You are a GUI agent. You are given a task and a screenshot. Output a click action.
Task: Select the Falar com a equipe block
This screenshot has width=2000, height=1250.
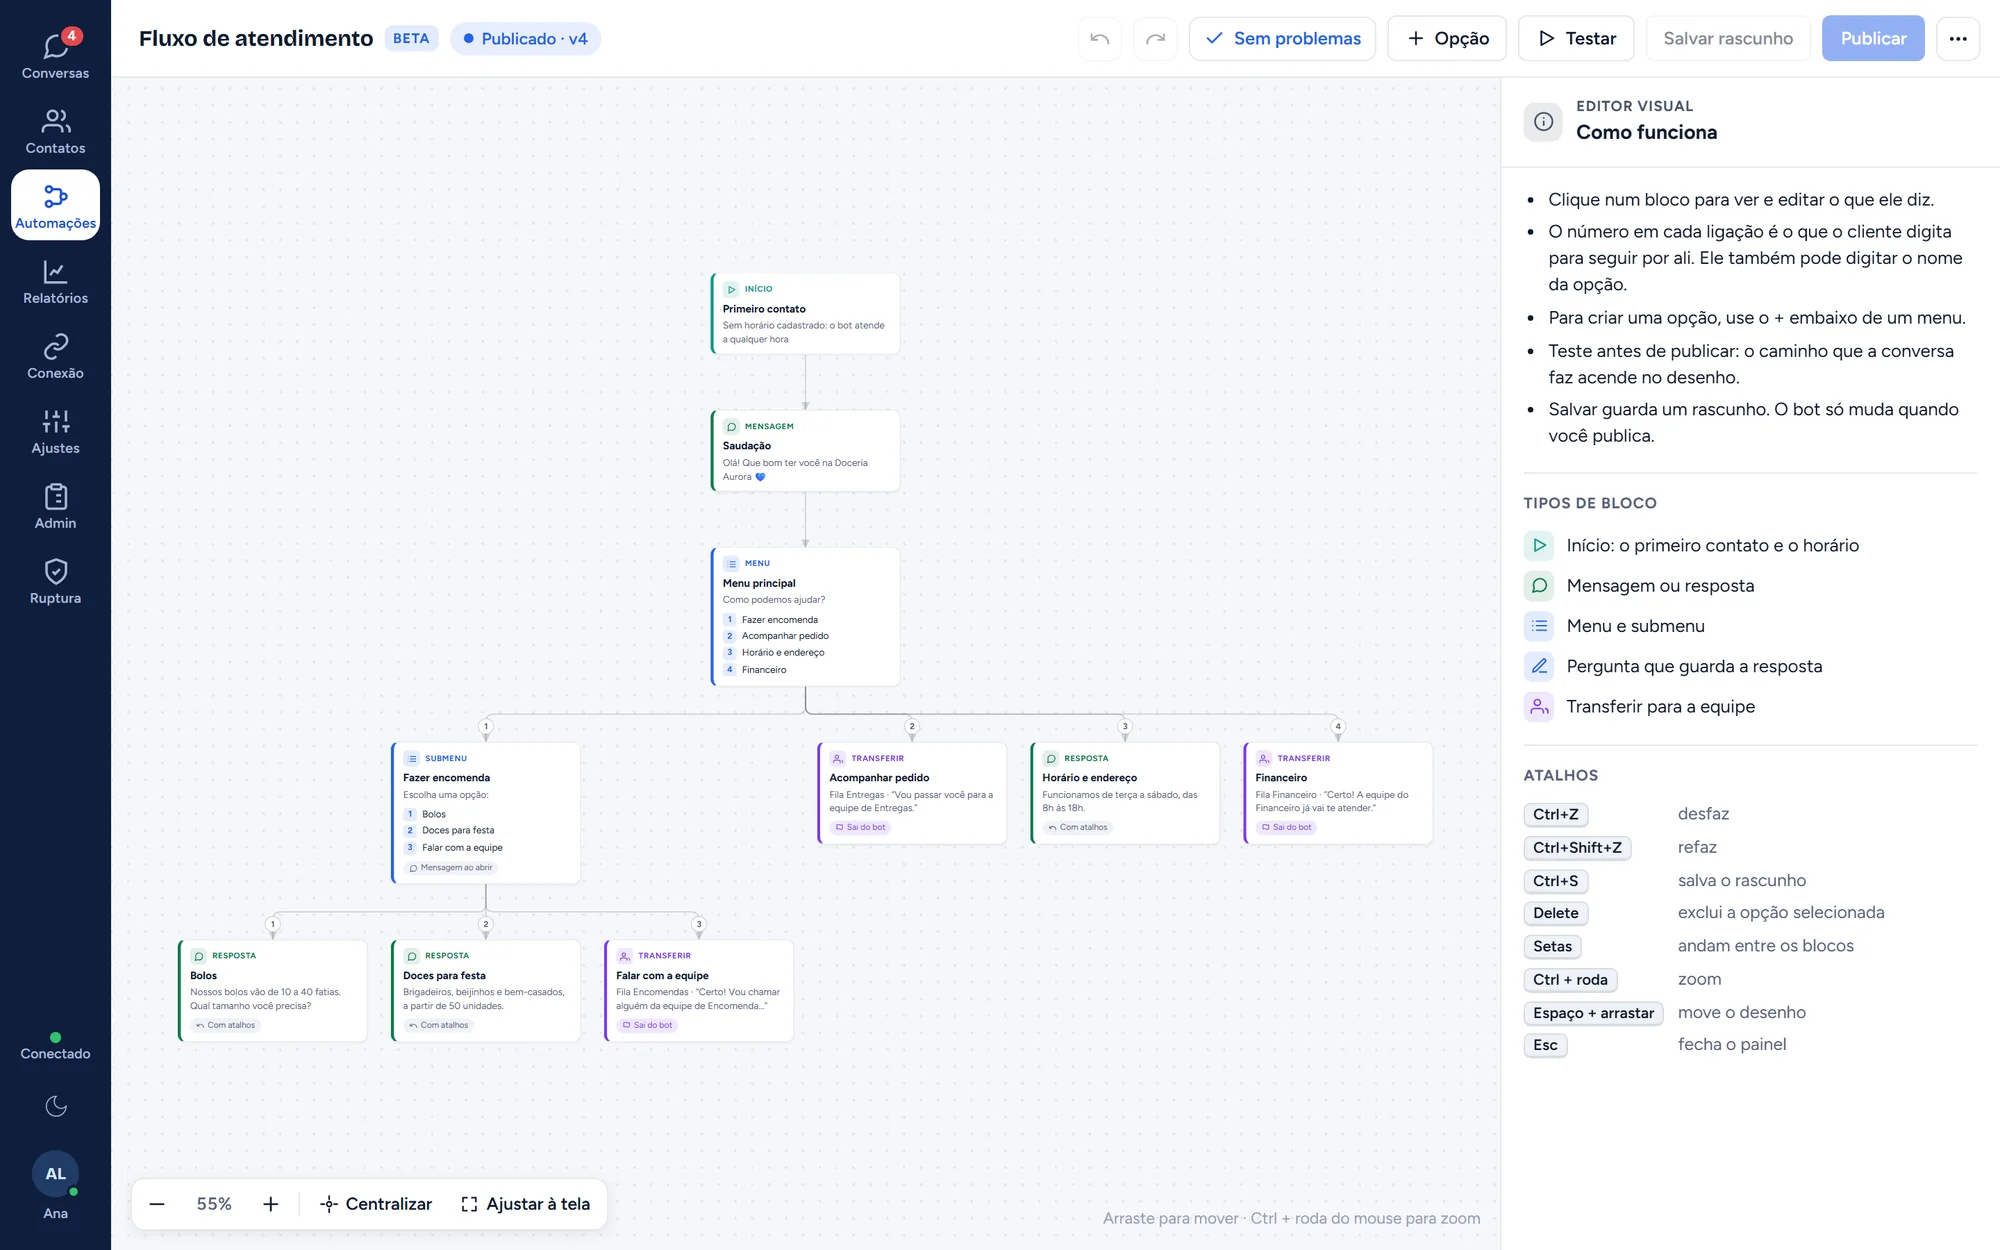click(x=699, y=990)
